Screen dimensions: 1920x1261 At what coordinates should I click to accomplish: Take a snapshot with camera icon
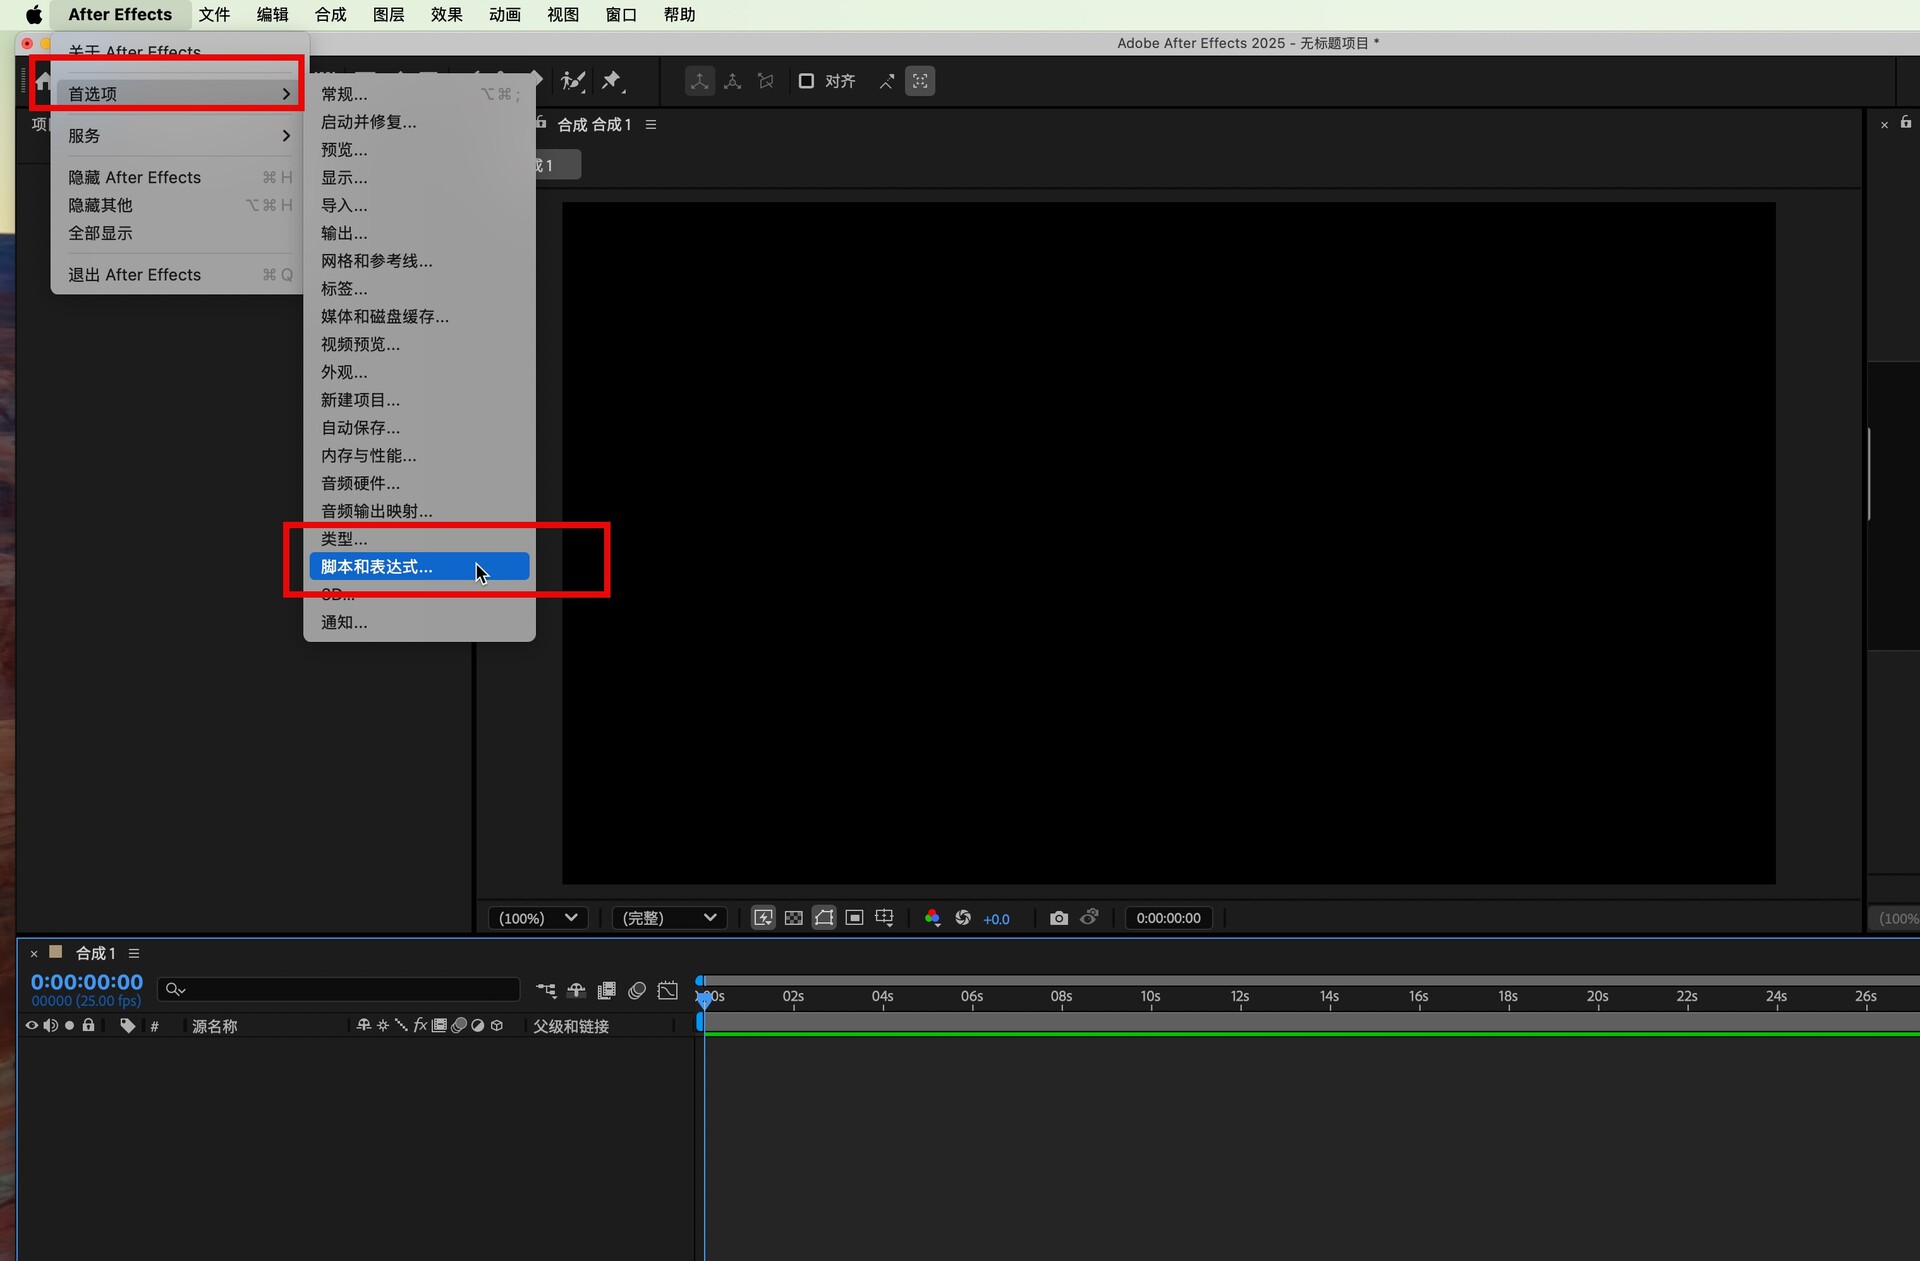(x=1058, y=918)
